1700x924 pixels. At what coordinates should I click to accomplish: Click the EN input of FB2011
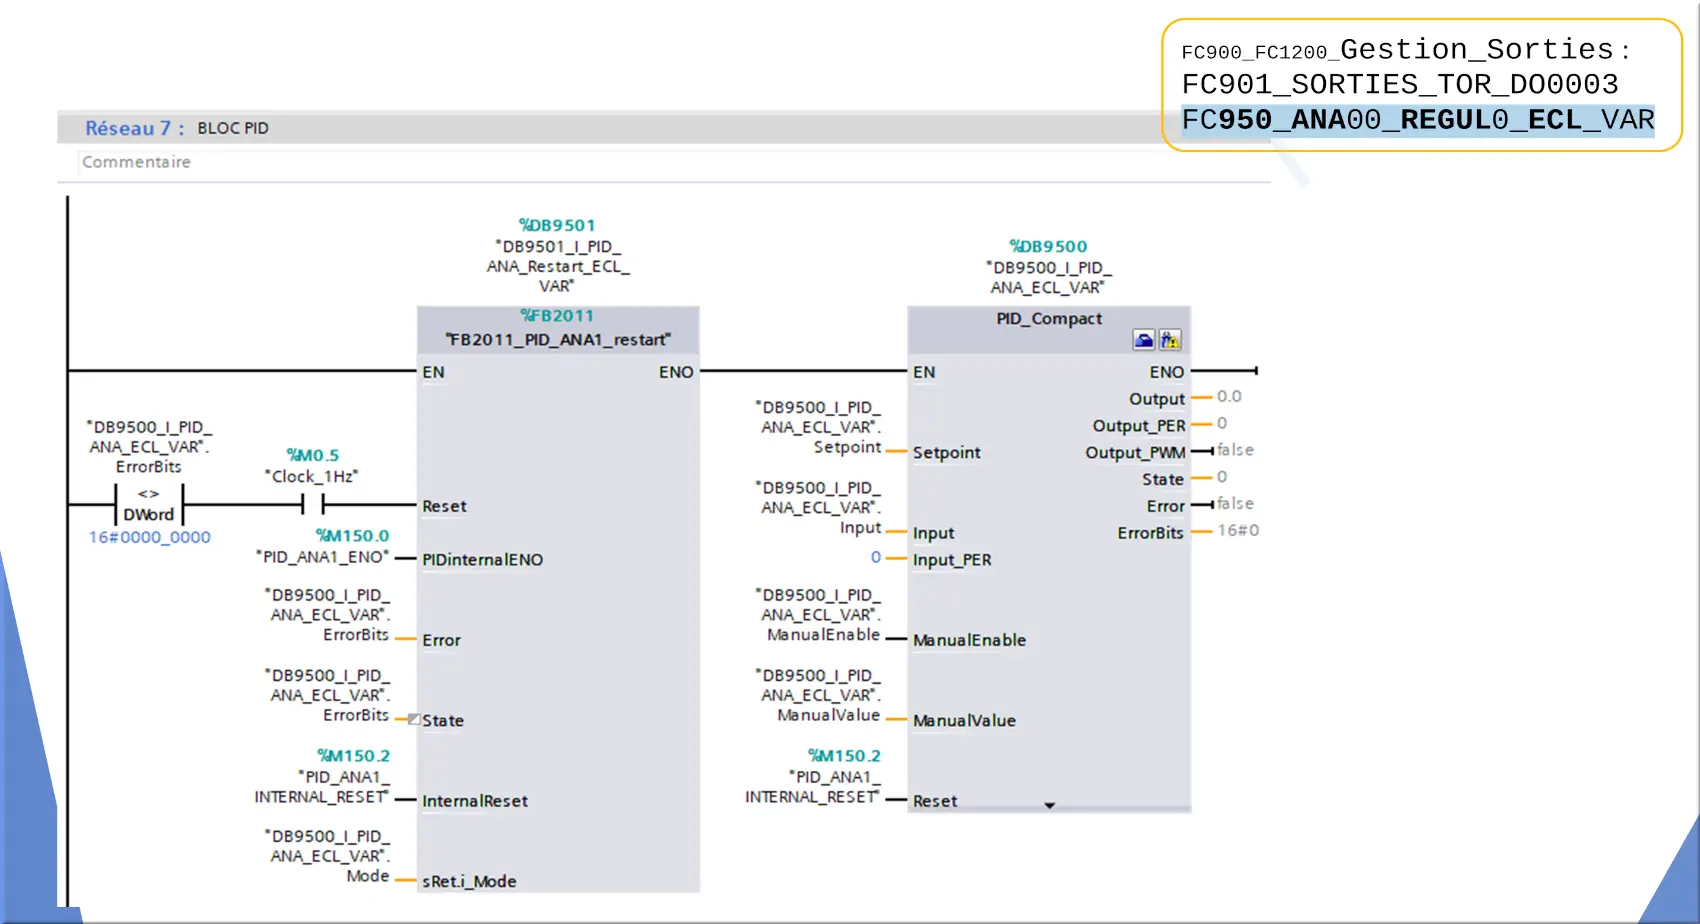click(433, 372)
